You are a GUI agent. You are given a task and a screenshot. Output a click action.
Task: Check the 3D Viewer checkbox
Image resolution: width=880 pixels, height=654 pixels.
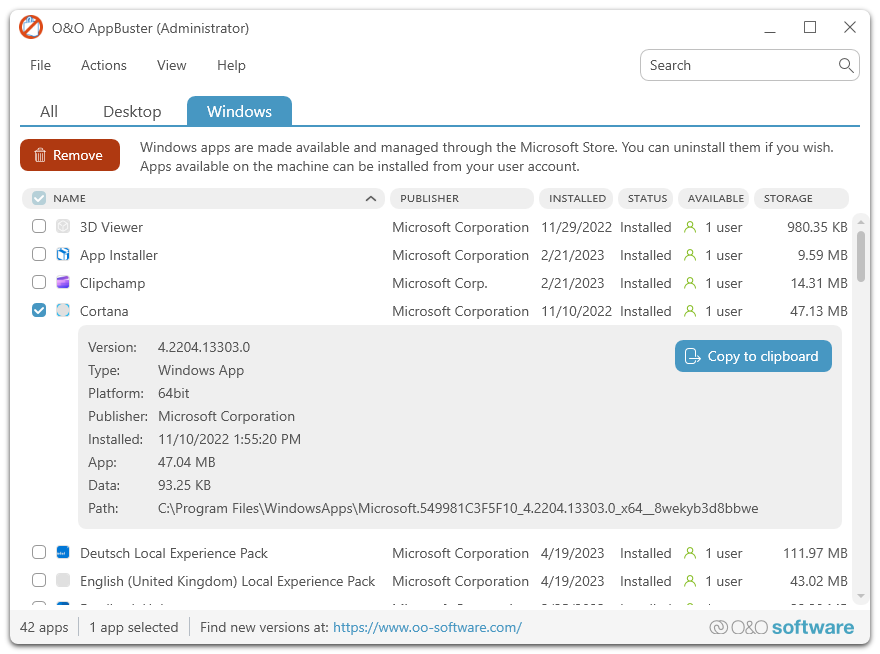point(39,226)
